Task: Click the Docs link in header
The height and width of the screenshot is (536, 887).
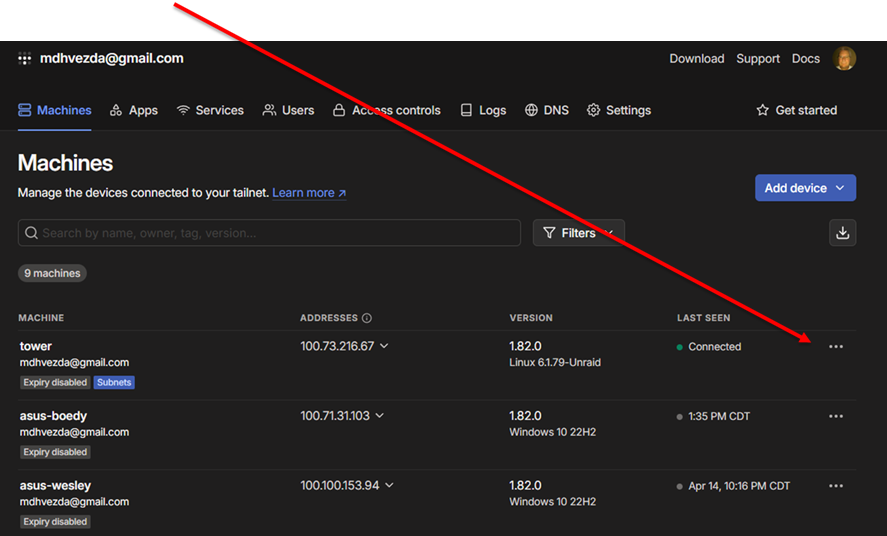Action: (x=805, y=59)
